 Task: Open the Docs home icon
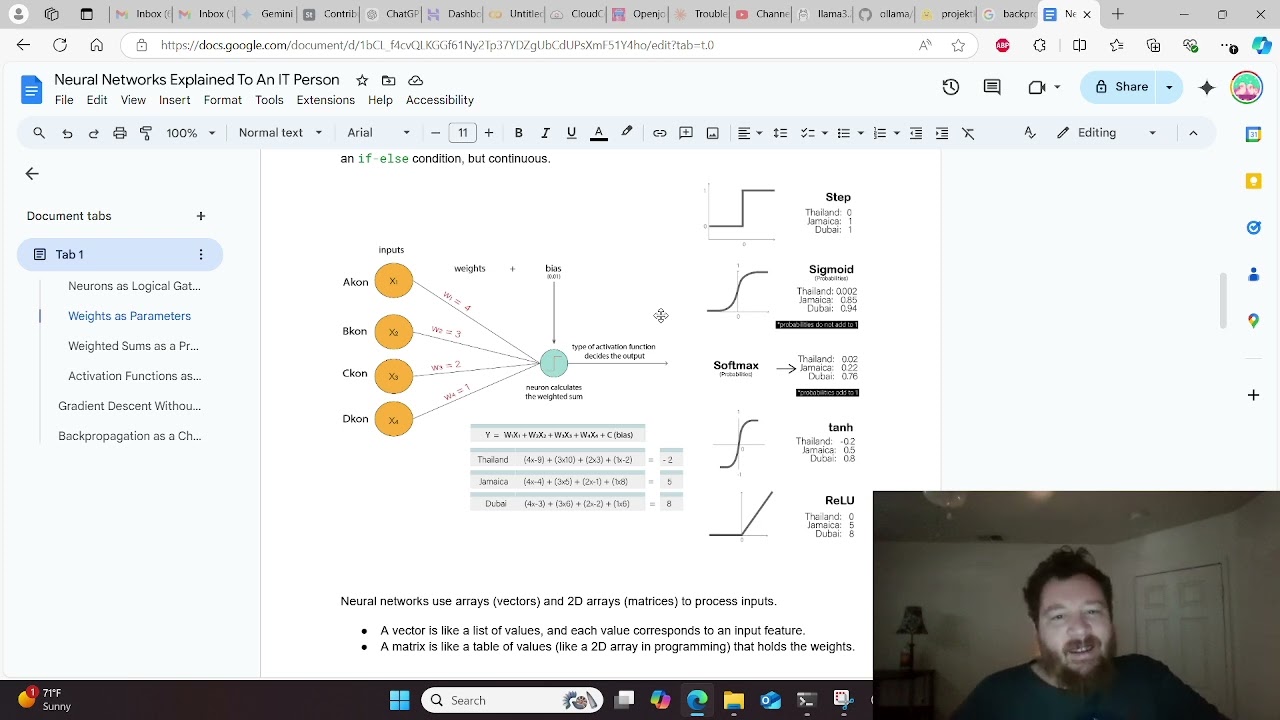(x=32, y=90)
